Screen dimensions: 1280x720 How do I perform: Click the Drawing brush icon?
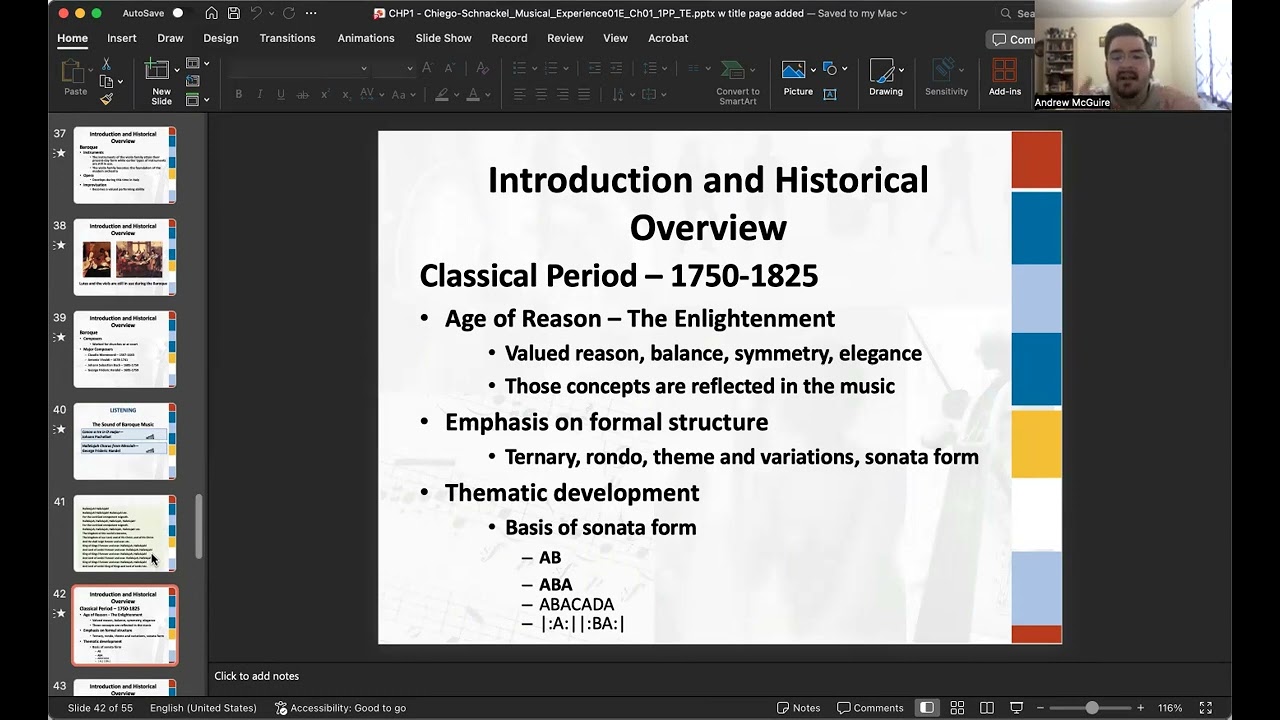pyautogui.click(x=881, y=70)
